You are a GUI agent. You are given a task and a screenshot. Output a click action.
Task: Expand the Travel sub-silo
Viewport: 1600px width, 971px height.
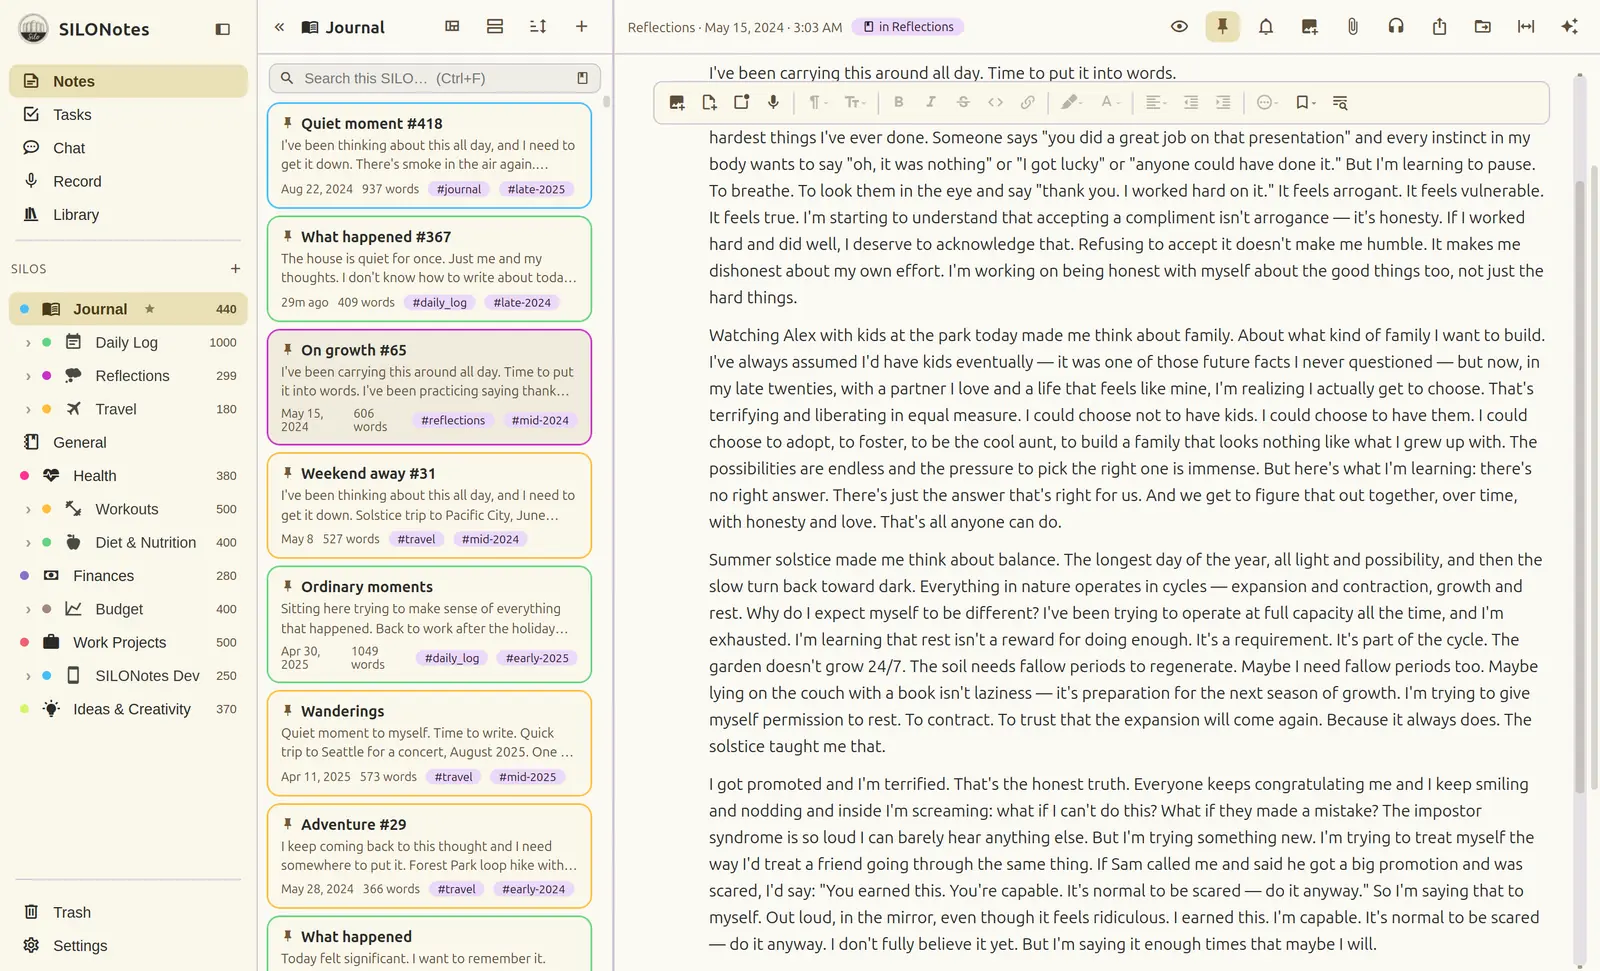click(28, 409)
